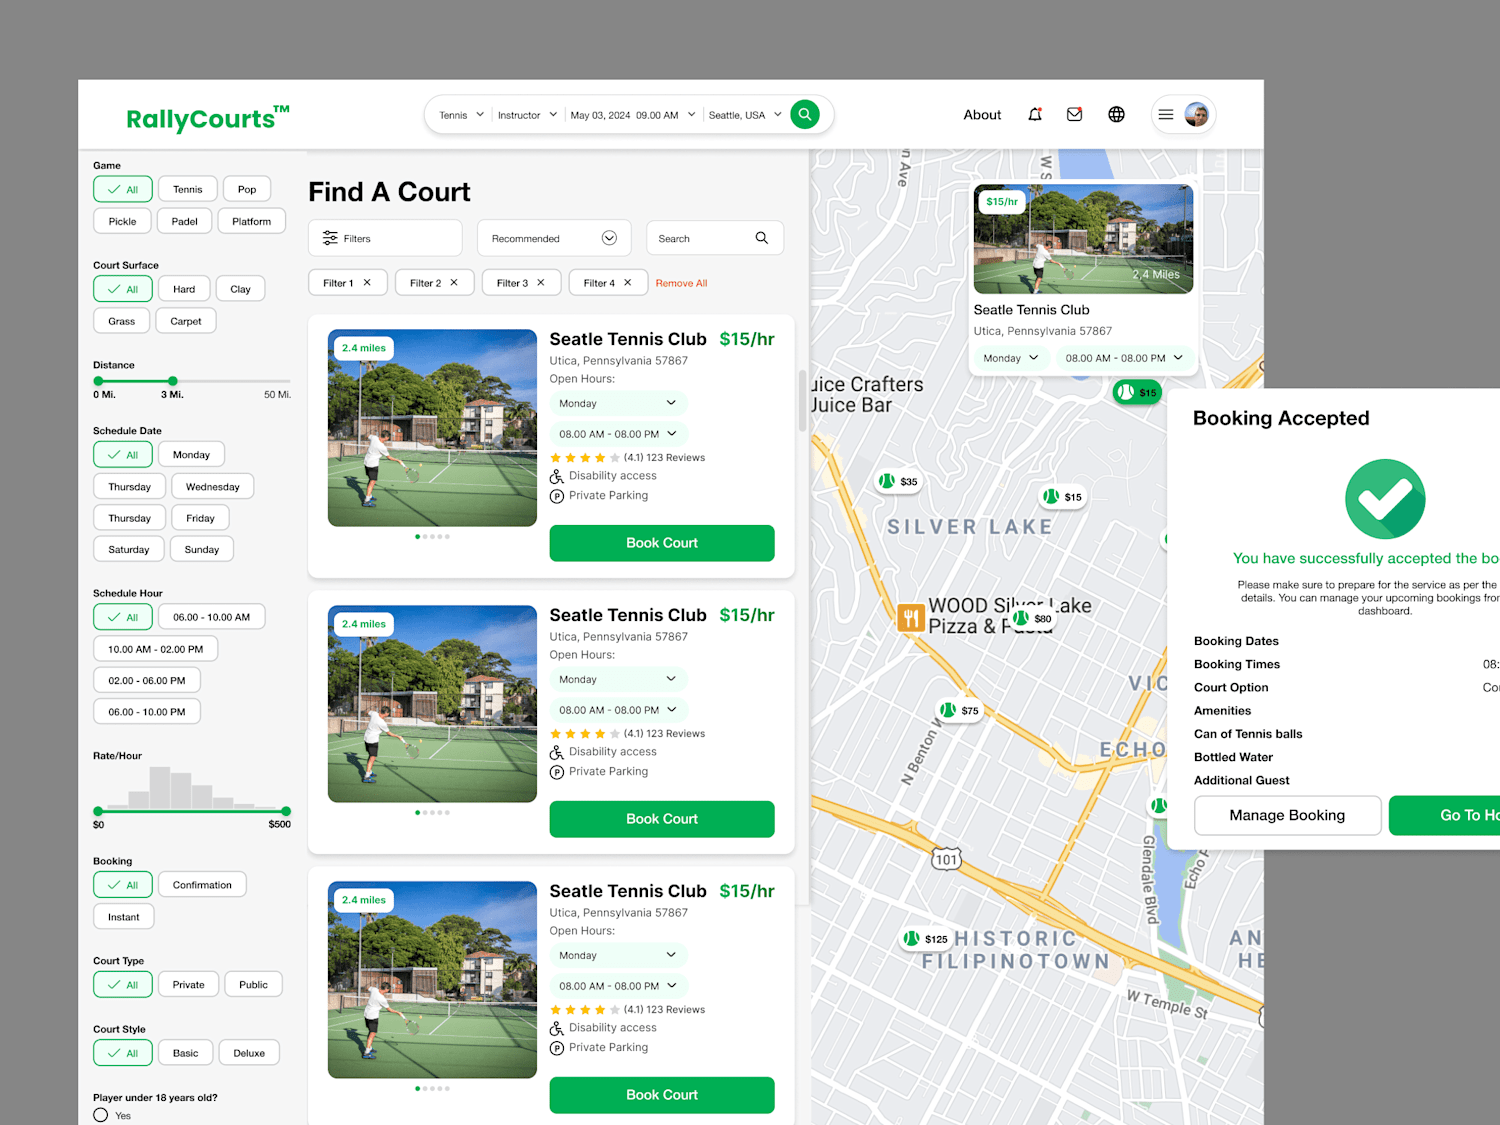Screen dimensions: 1500x1125
Task: Click WOOD Pizza restaurant map icon
Action: tap(910, 618)
